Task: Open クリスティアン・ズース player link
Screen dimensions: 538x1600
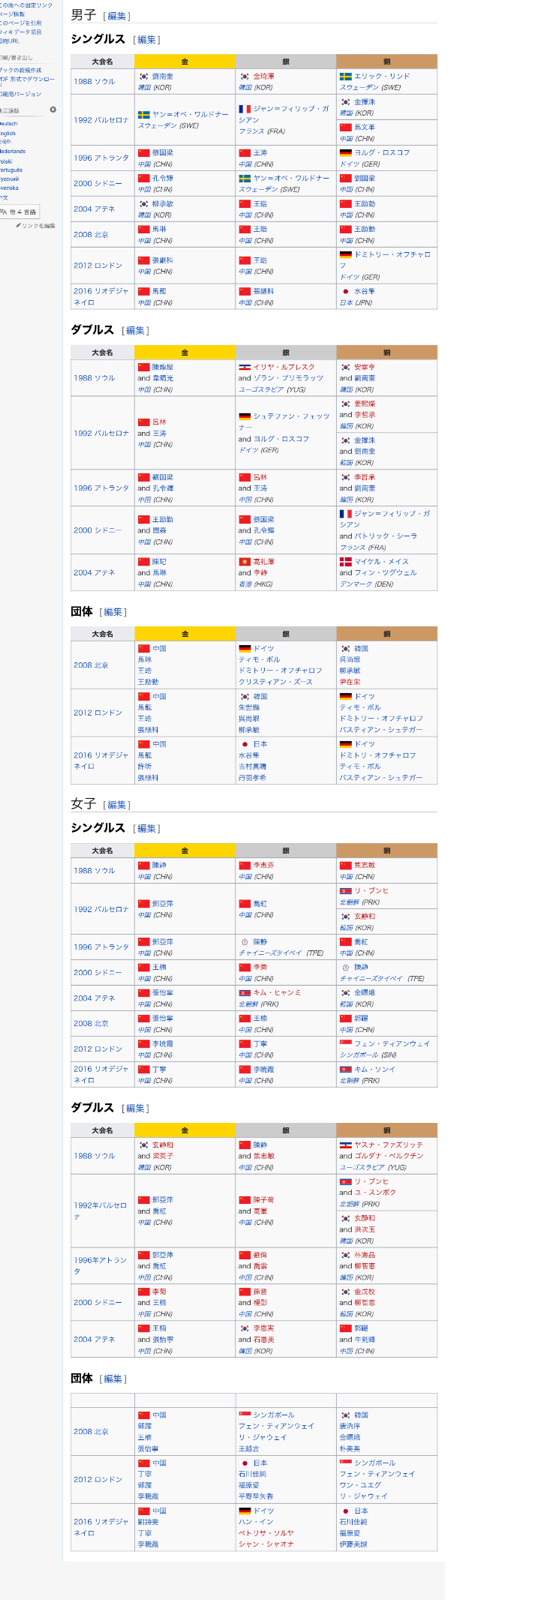Action: pos(276,682)
